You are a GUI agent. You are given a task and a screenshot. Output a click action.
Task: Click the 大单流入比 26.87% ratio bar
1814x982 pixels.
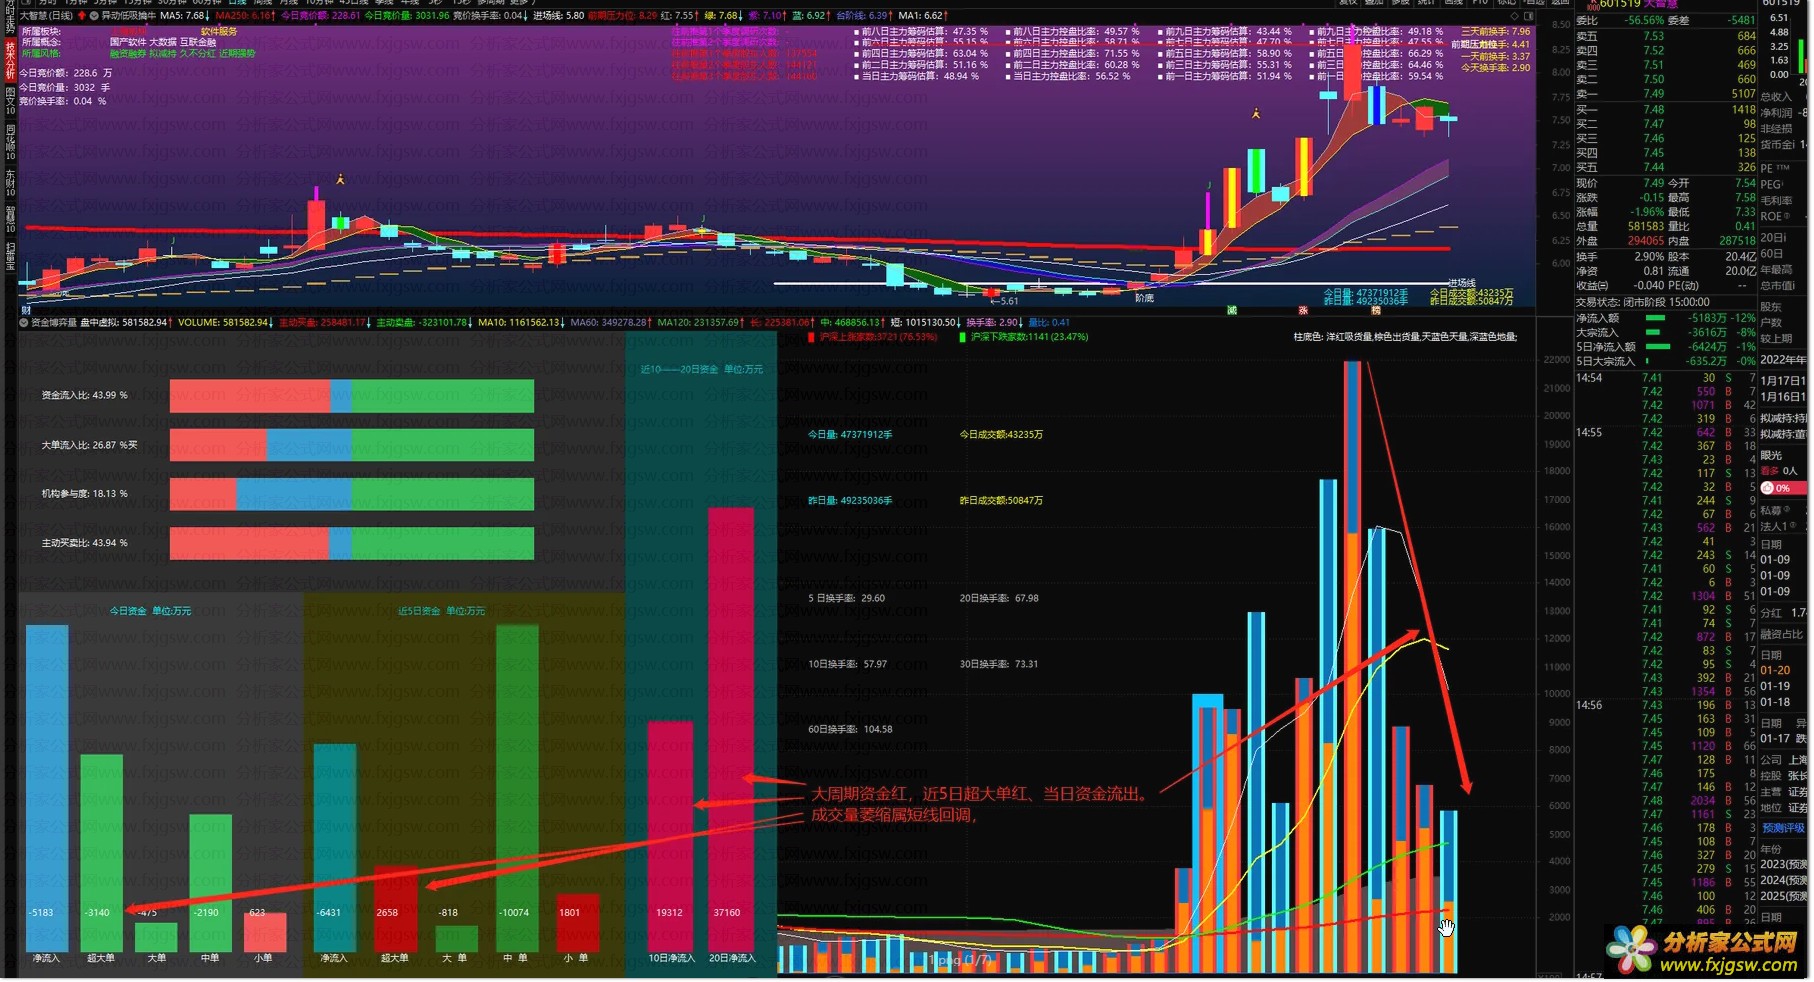352,445
